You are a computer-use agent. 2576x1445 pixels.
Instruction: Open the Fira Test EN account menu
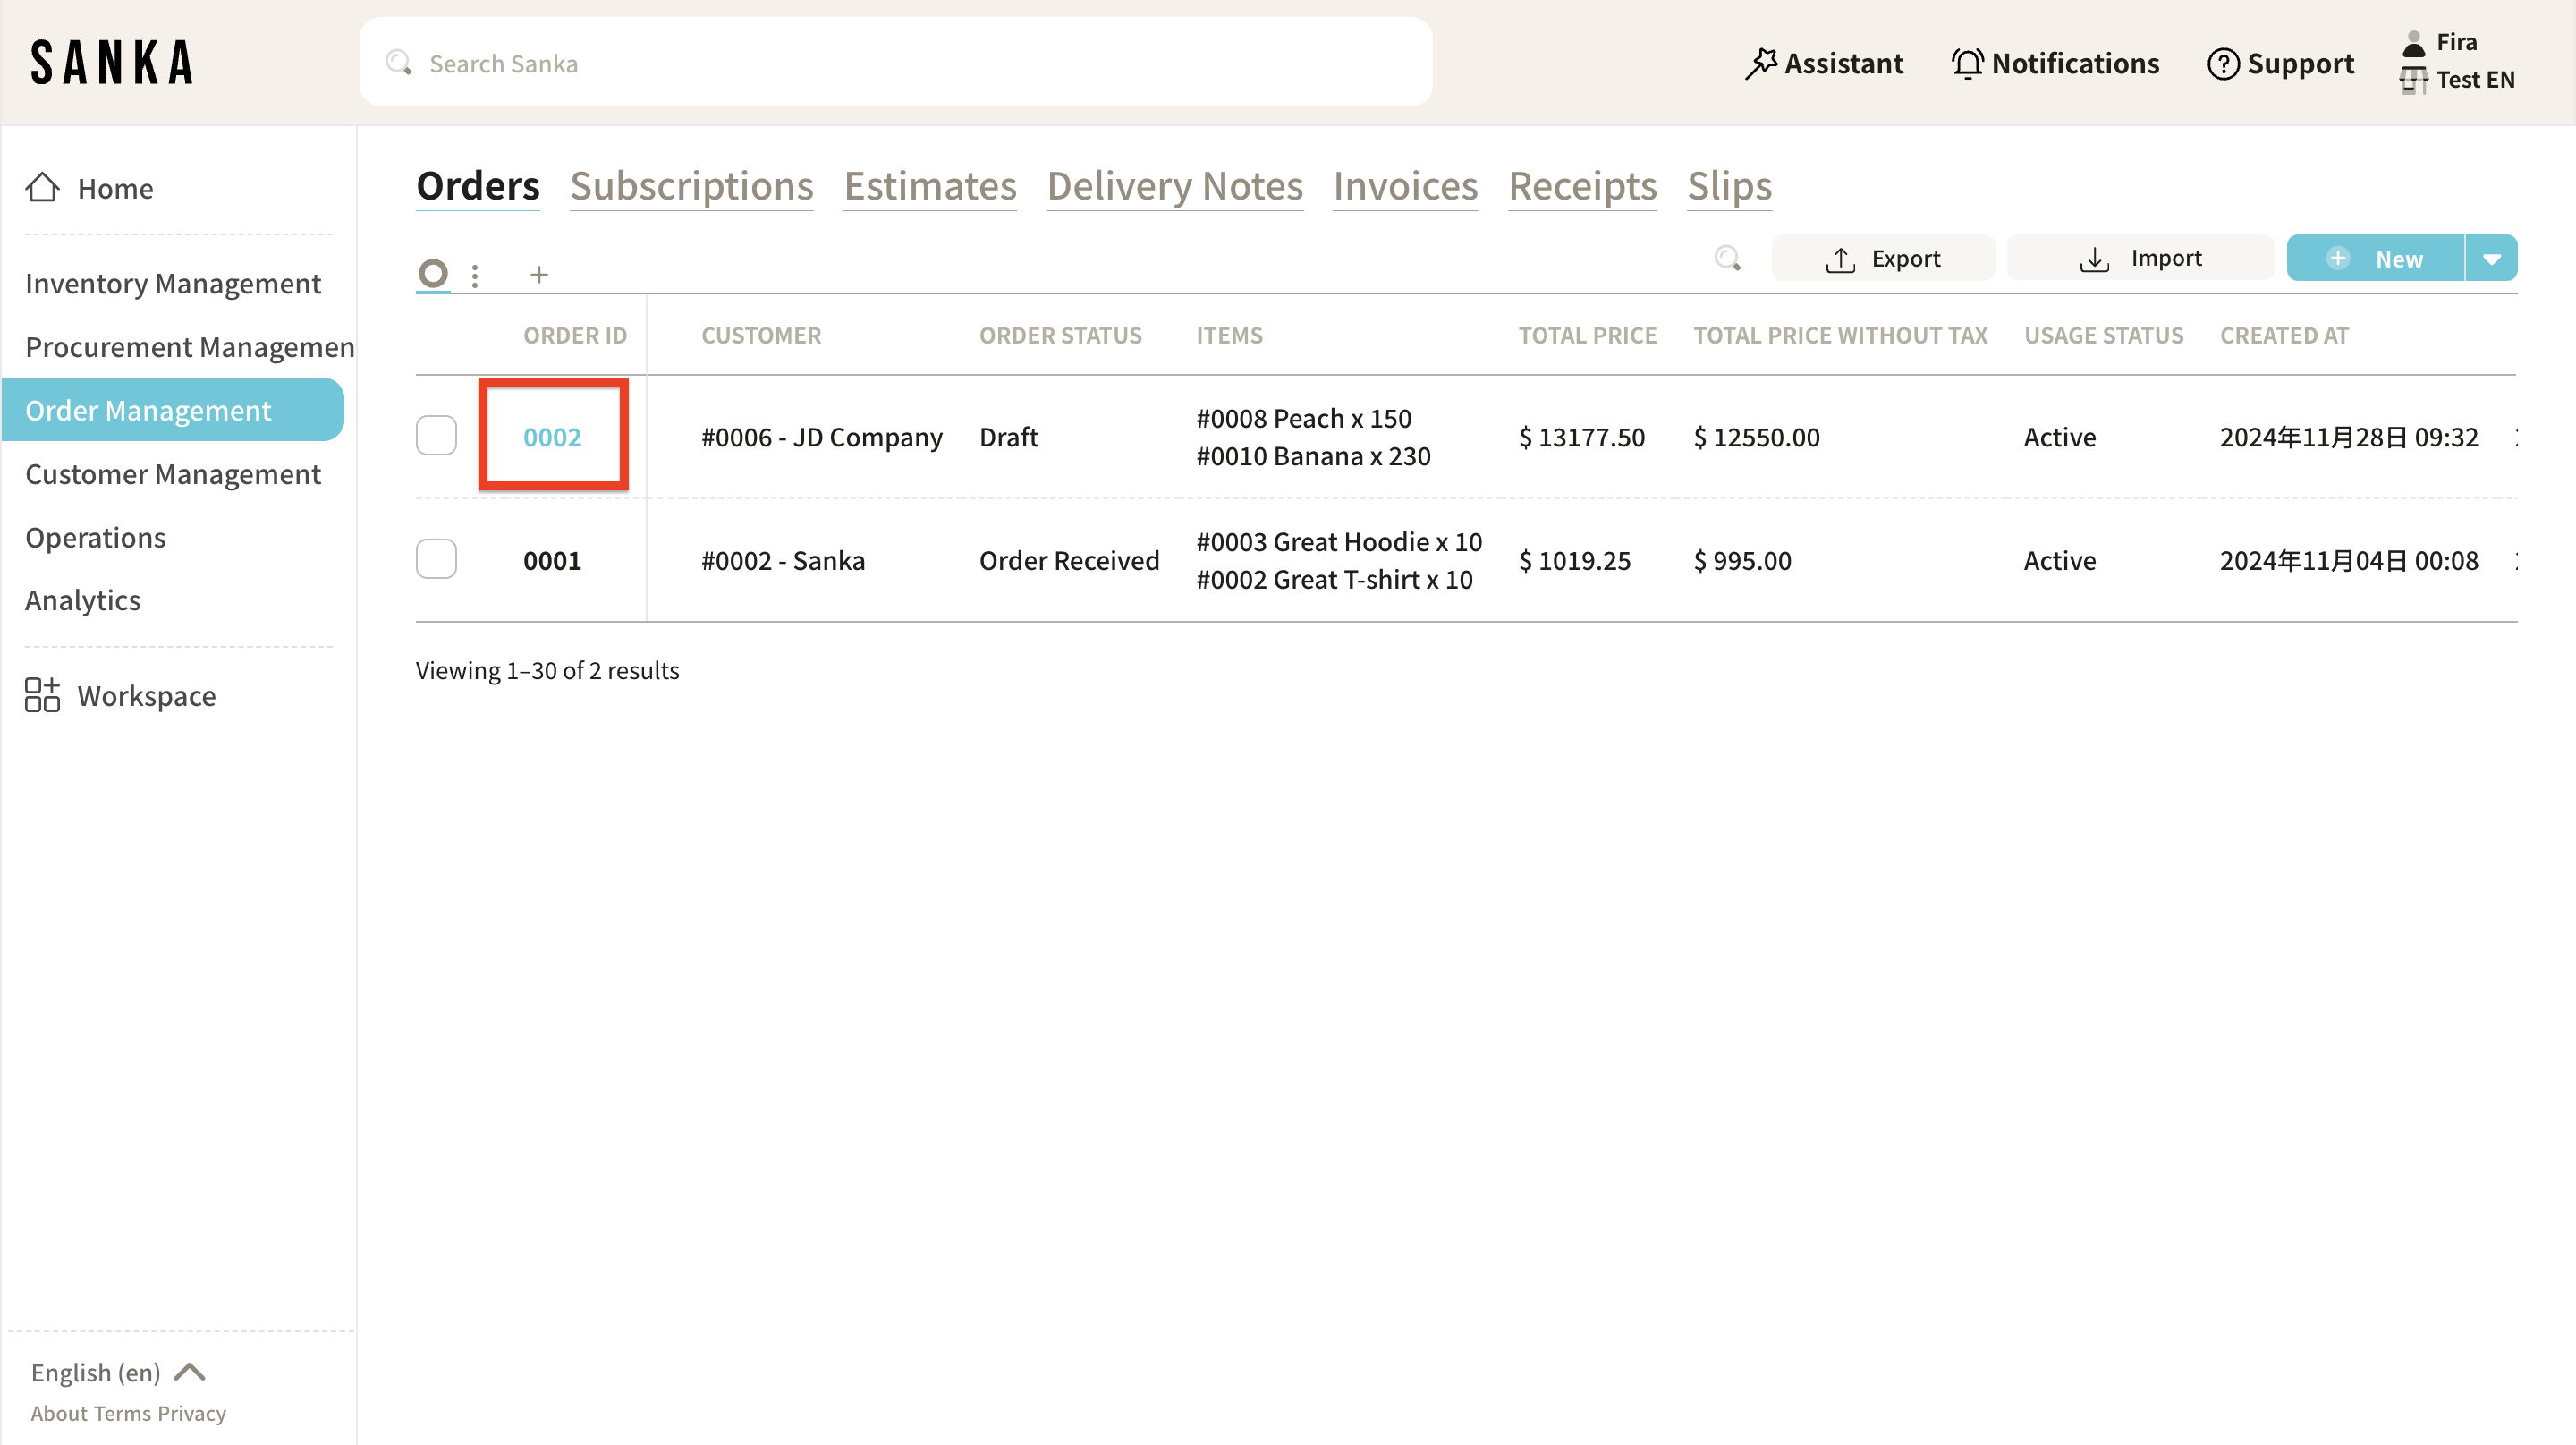(2457, 61)
